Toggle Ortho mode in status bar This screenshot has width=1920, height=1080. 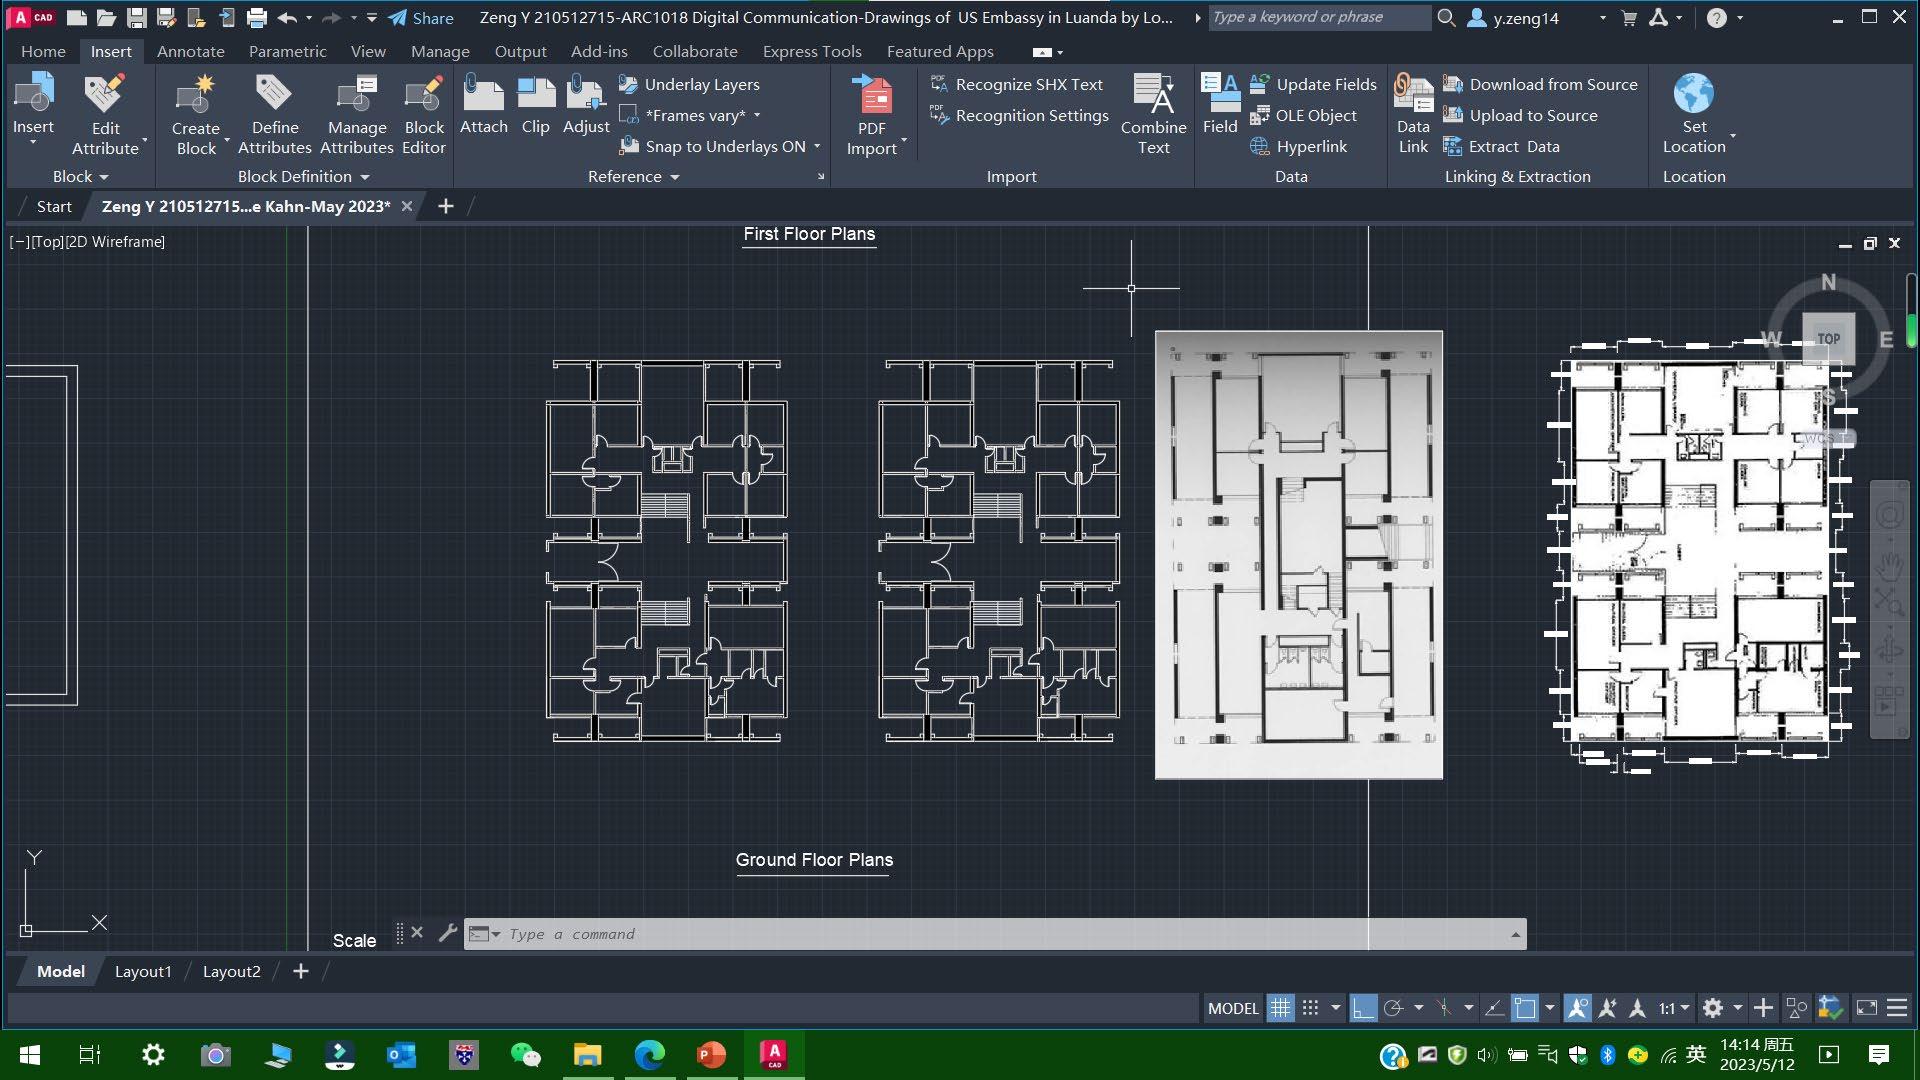(1362, 1008)
